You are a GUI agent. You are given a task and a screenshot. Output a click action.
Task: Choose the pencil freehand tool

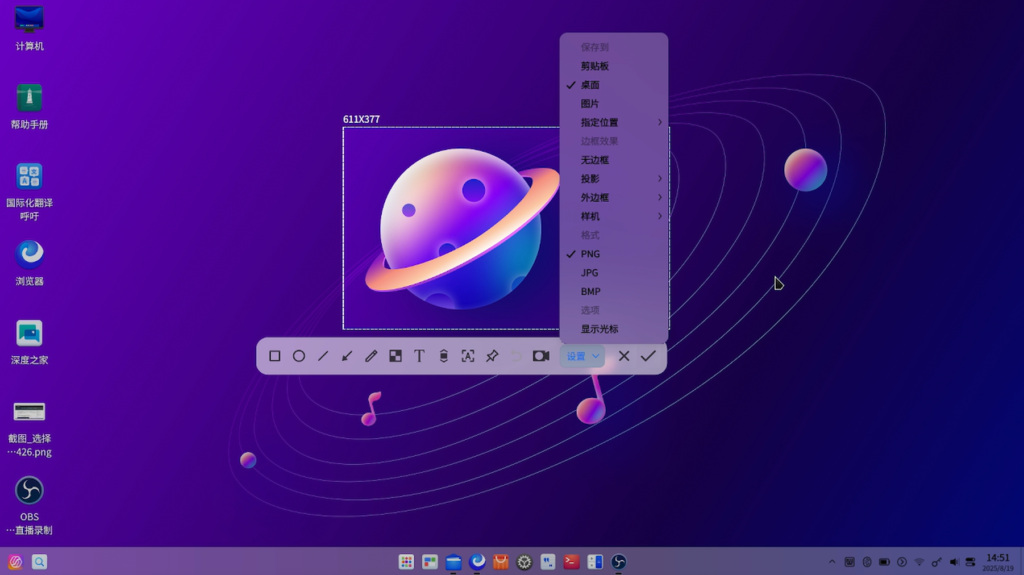[371, 356]
